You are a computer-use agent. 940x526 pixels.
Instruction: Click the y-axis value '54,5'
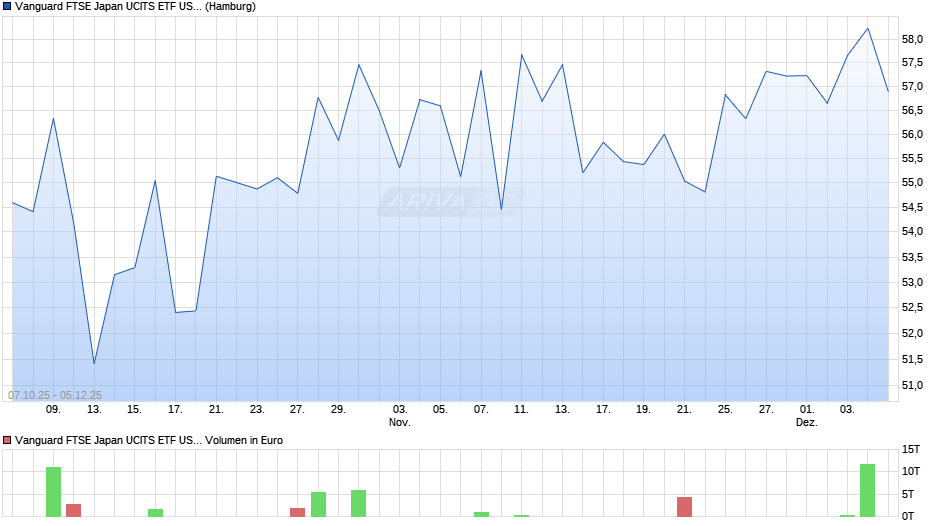pos(912,208)
